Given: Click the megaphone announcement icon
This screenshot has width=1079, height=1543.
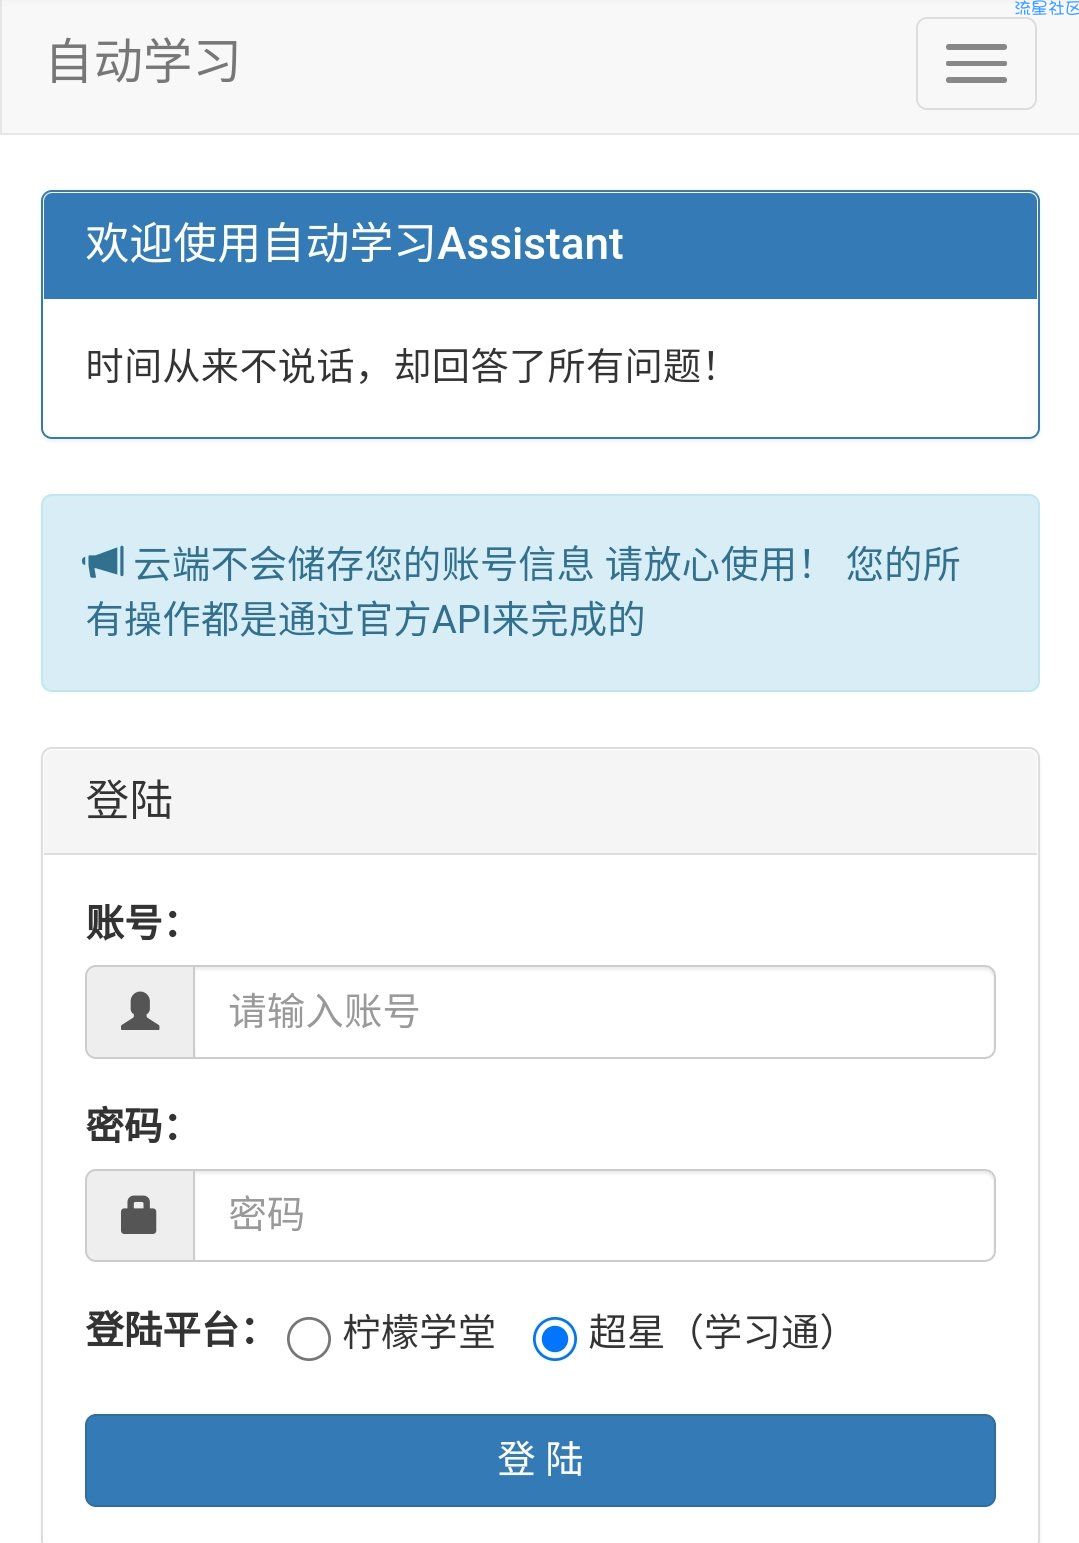Looking at the screenshot, I should [x=104, y=564].
